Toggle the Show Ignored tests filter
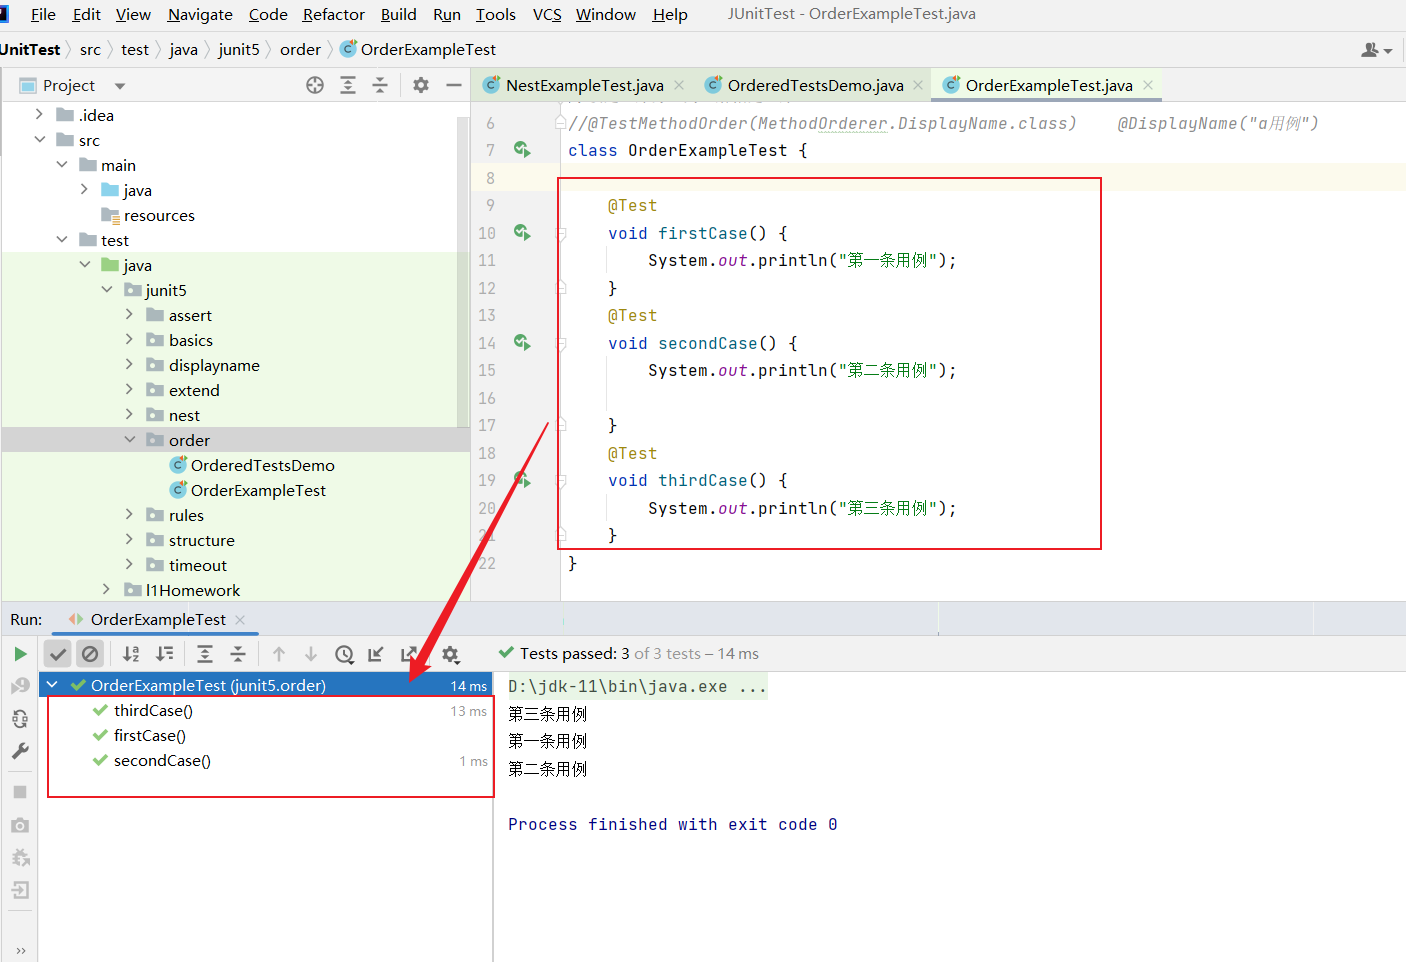 pos(90,654)
